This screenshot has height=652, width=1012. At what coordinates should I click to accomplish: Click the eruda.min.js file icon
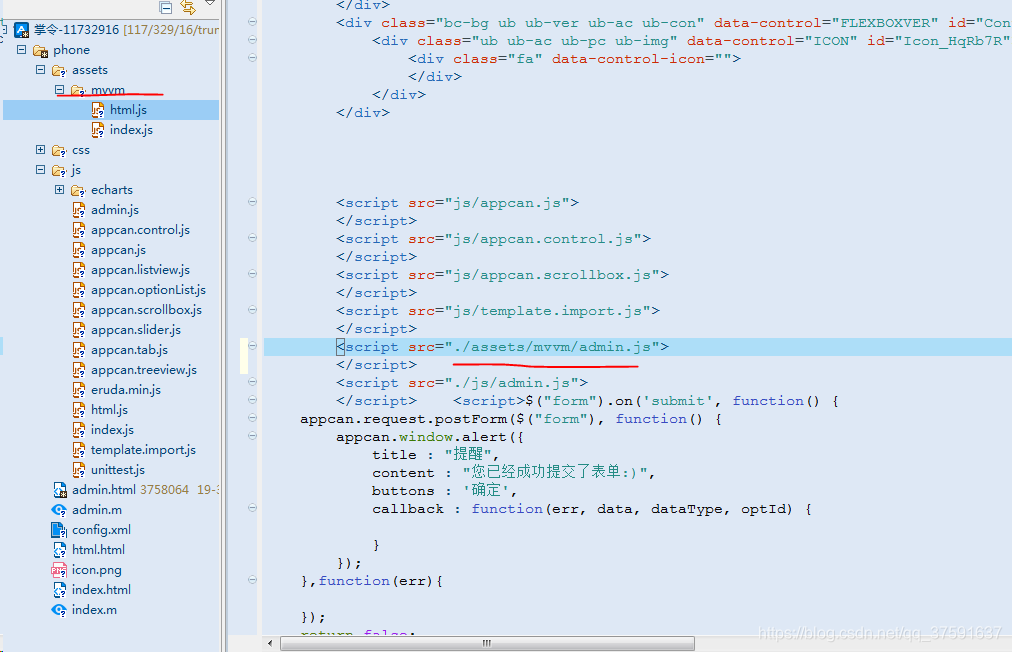79,391
